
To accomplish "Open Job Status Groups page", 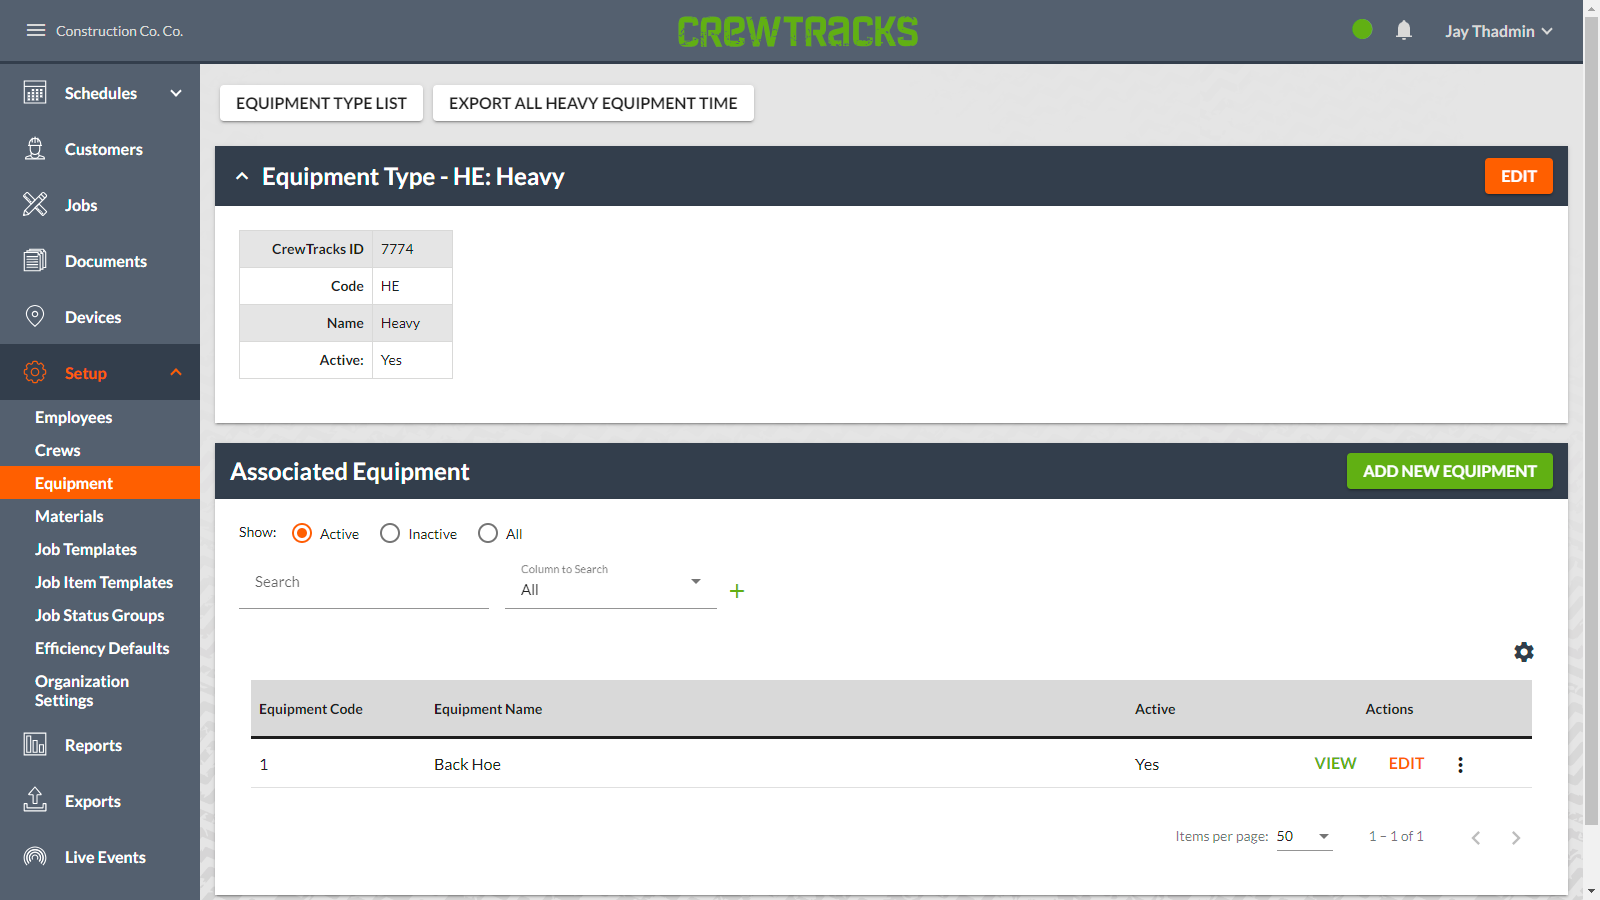I will click(x=100, y=615).
